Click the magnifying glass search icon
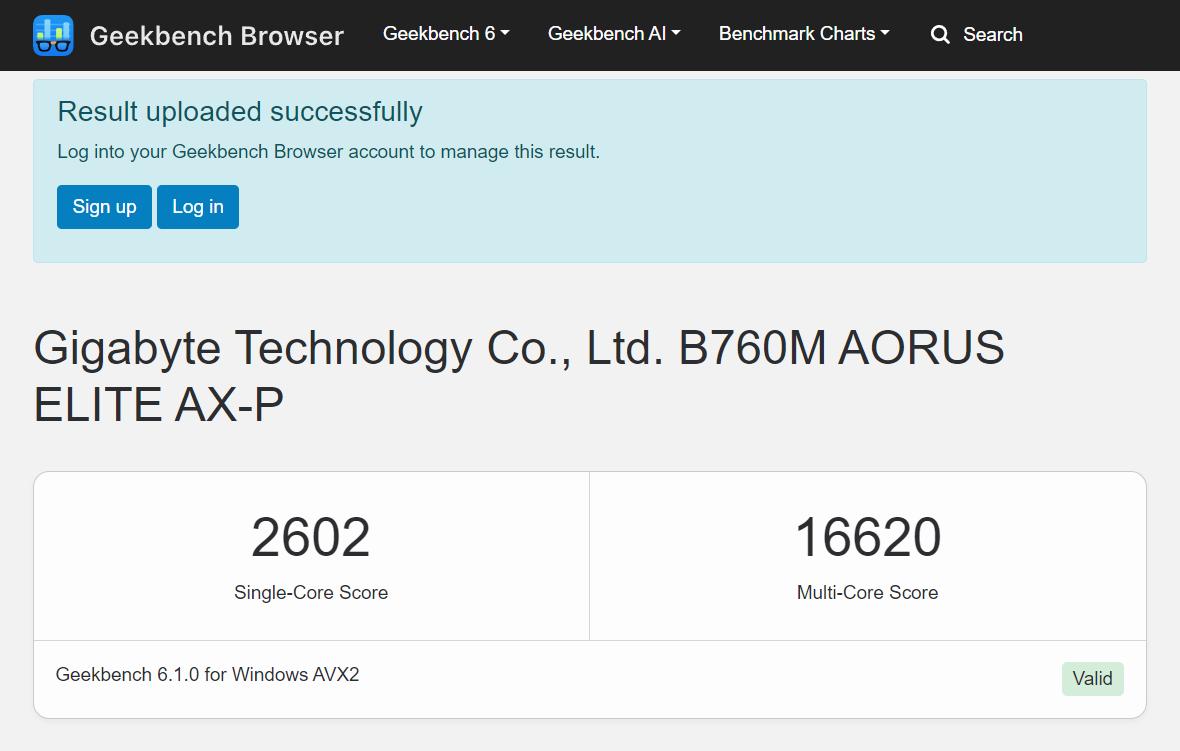 940,35
